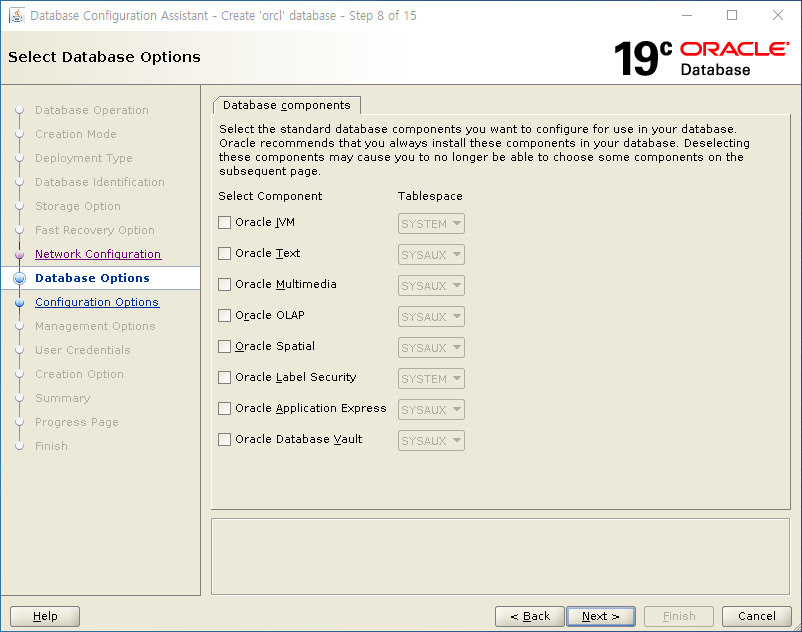Open the Oracle OLAP tablespace dropdown

[431, 317]
